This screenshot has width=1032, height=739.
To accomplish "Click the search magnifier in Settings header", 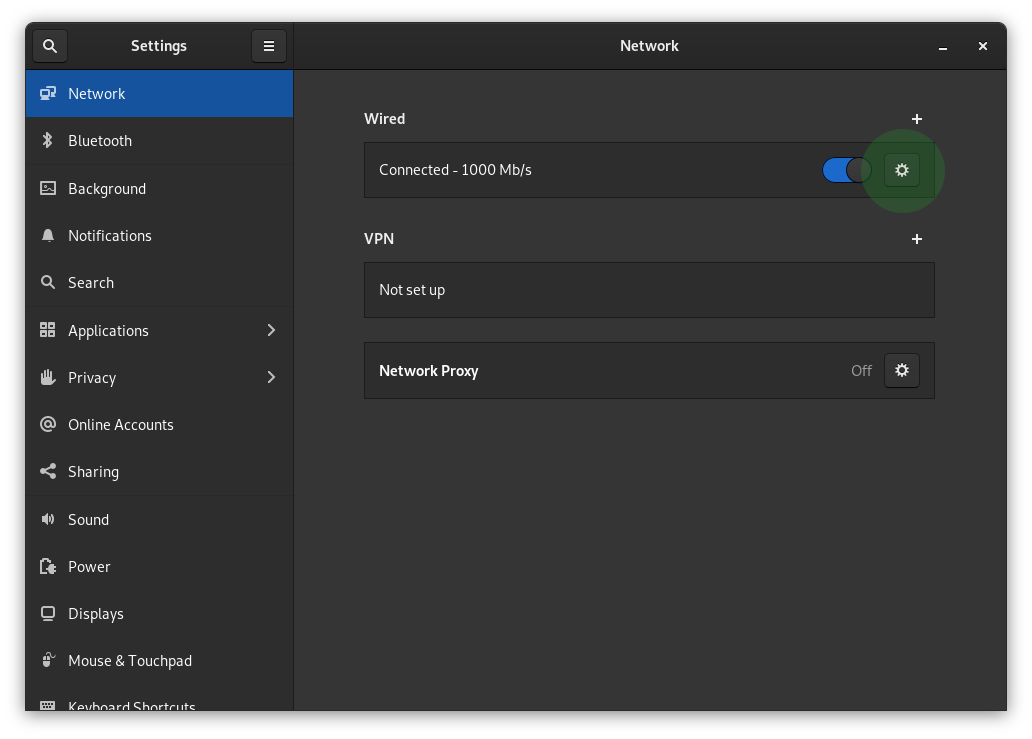I will (x=49, y=45).
